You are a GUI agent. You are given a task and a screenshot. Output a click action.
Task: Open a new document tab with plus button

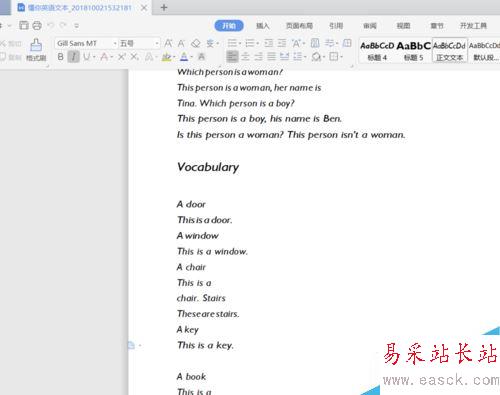click(164, 7)
